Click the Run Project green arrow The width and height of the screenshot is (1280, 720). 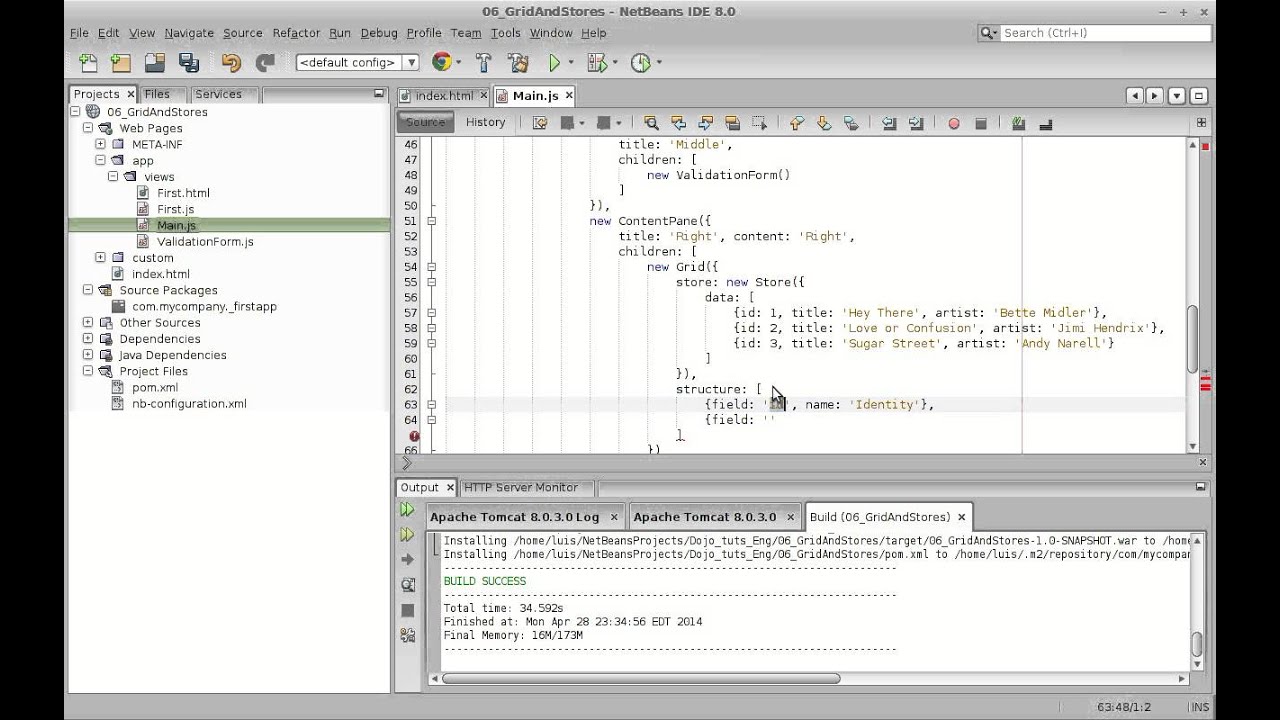[x=554, y=63]
